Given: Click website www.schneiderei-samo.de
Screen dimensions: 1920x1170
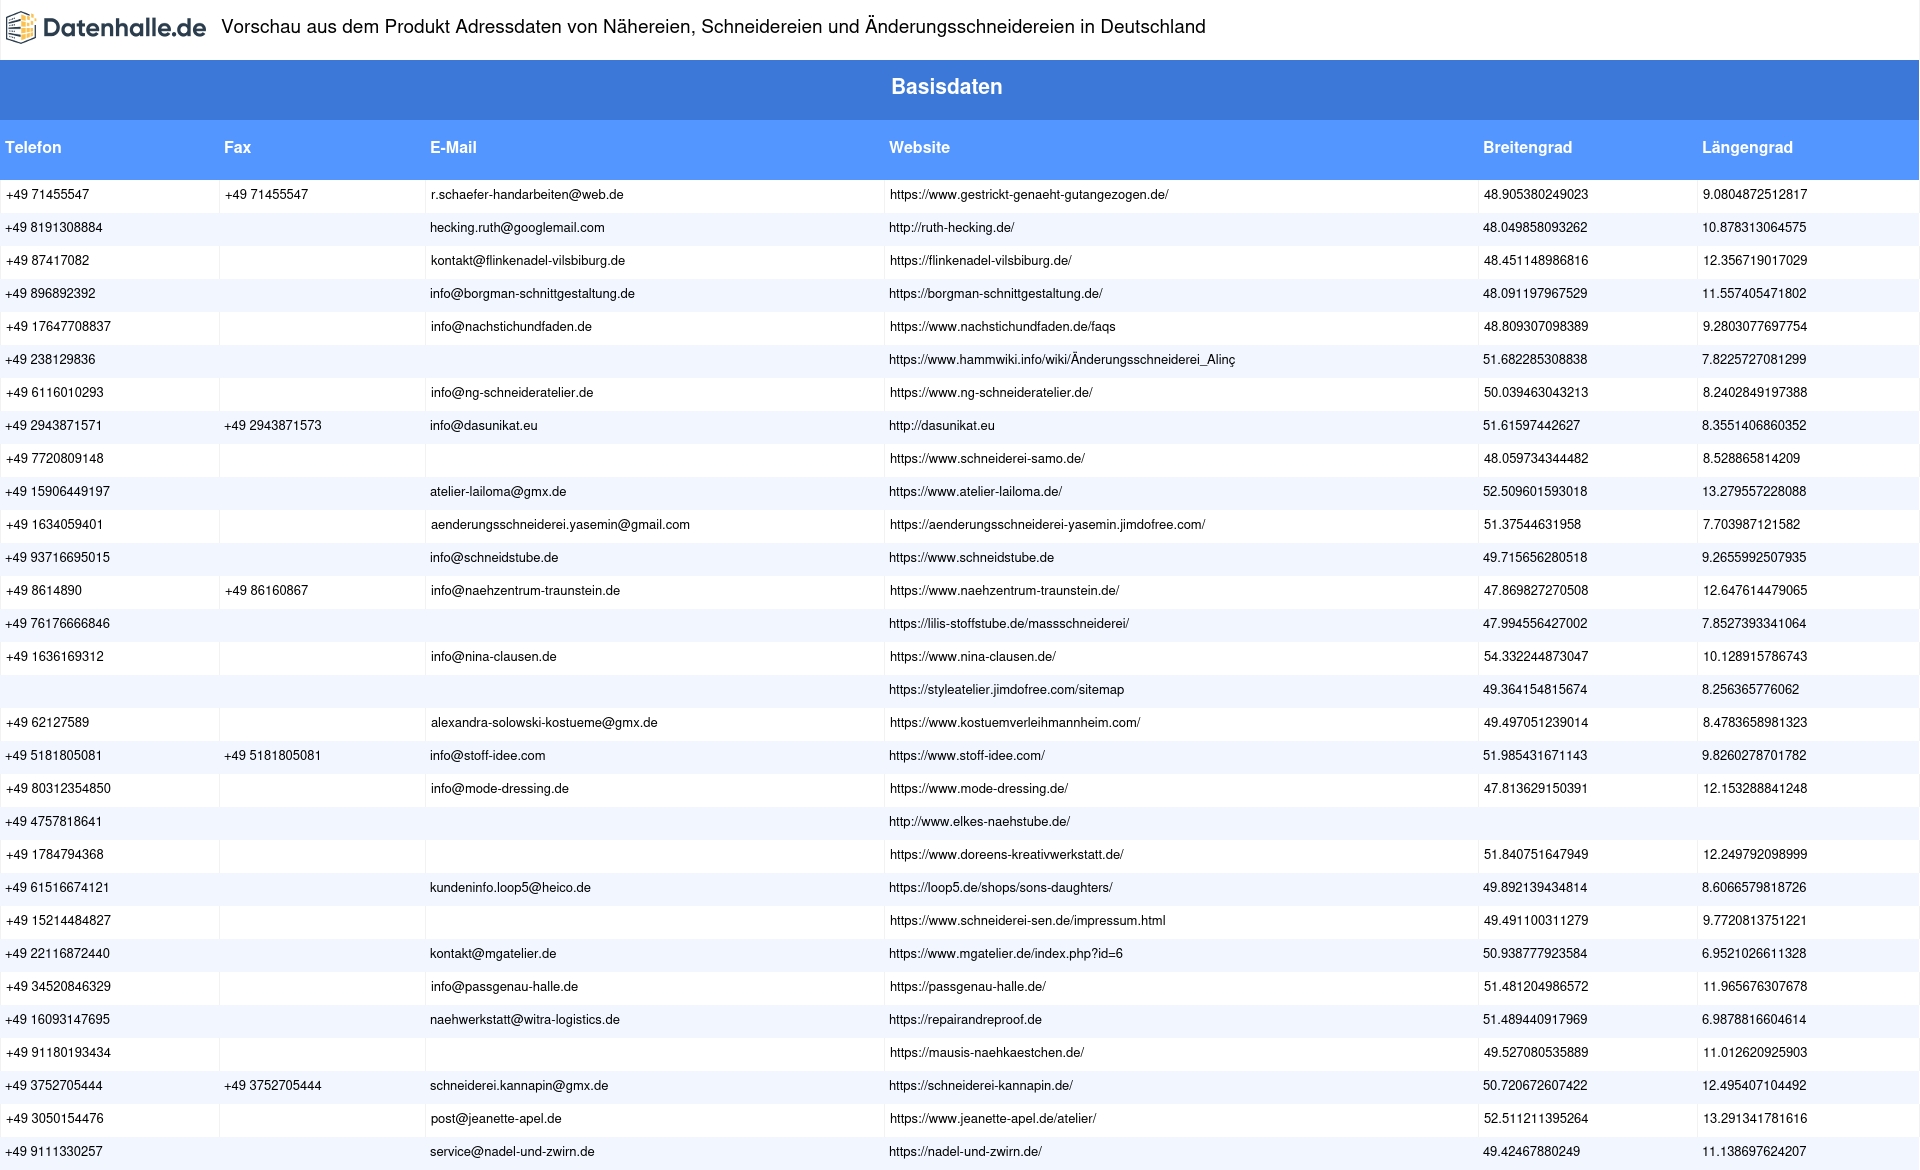Looking at the screenshot, I should point(987,459).
